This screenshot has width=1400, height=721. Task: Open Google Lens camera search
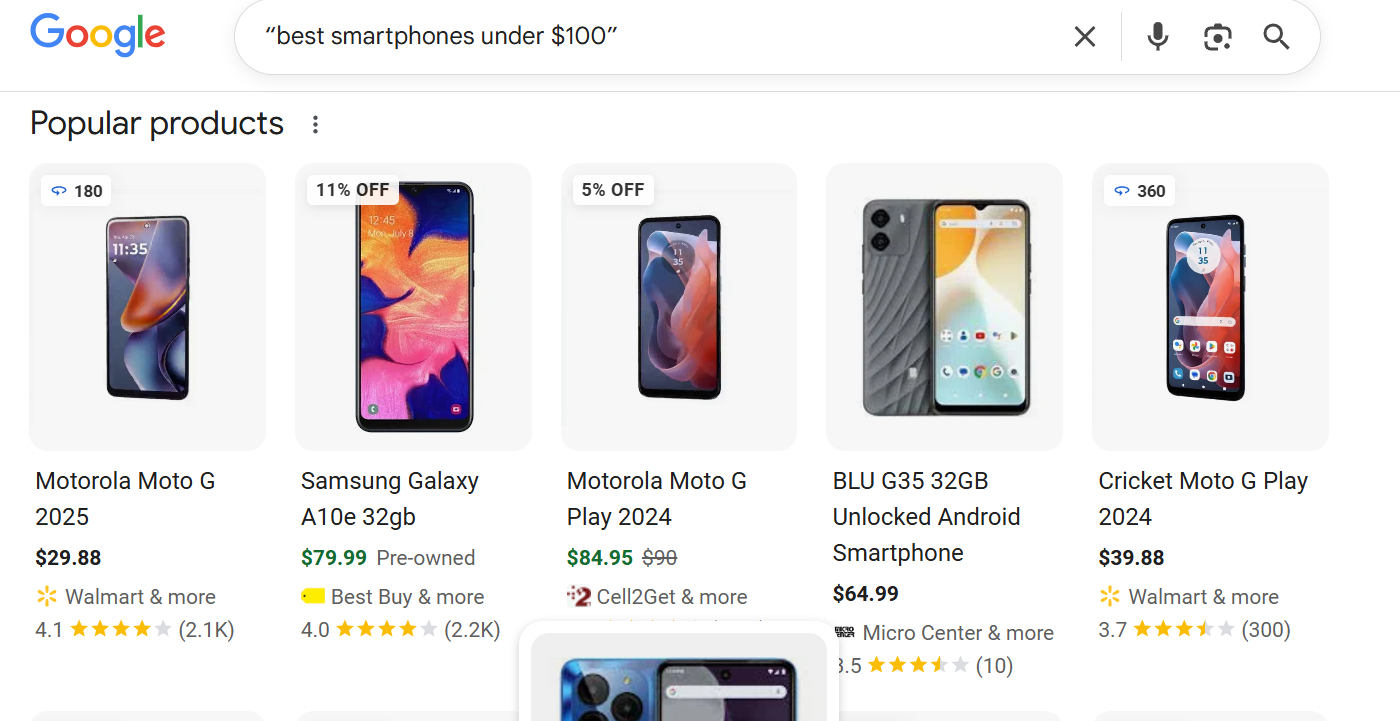[1217, 36]
